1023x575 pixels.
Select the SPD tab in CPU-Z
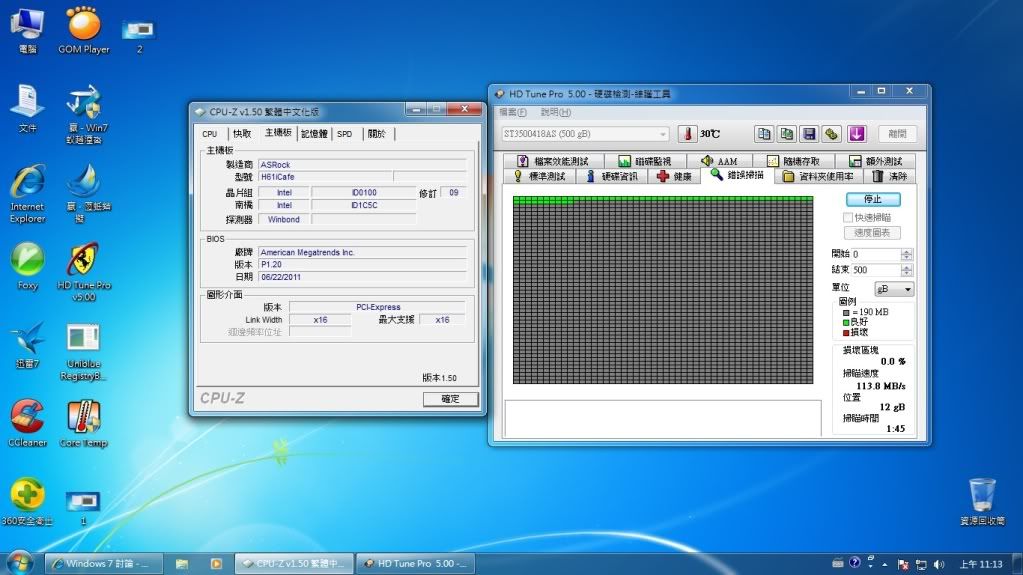coord(344,133)
